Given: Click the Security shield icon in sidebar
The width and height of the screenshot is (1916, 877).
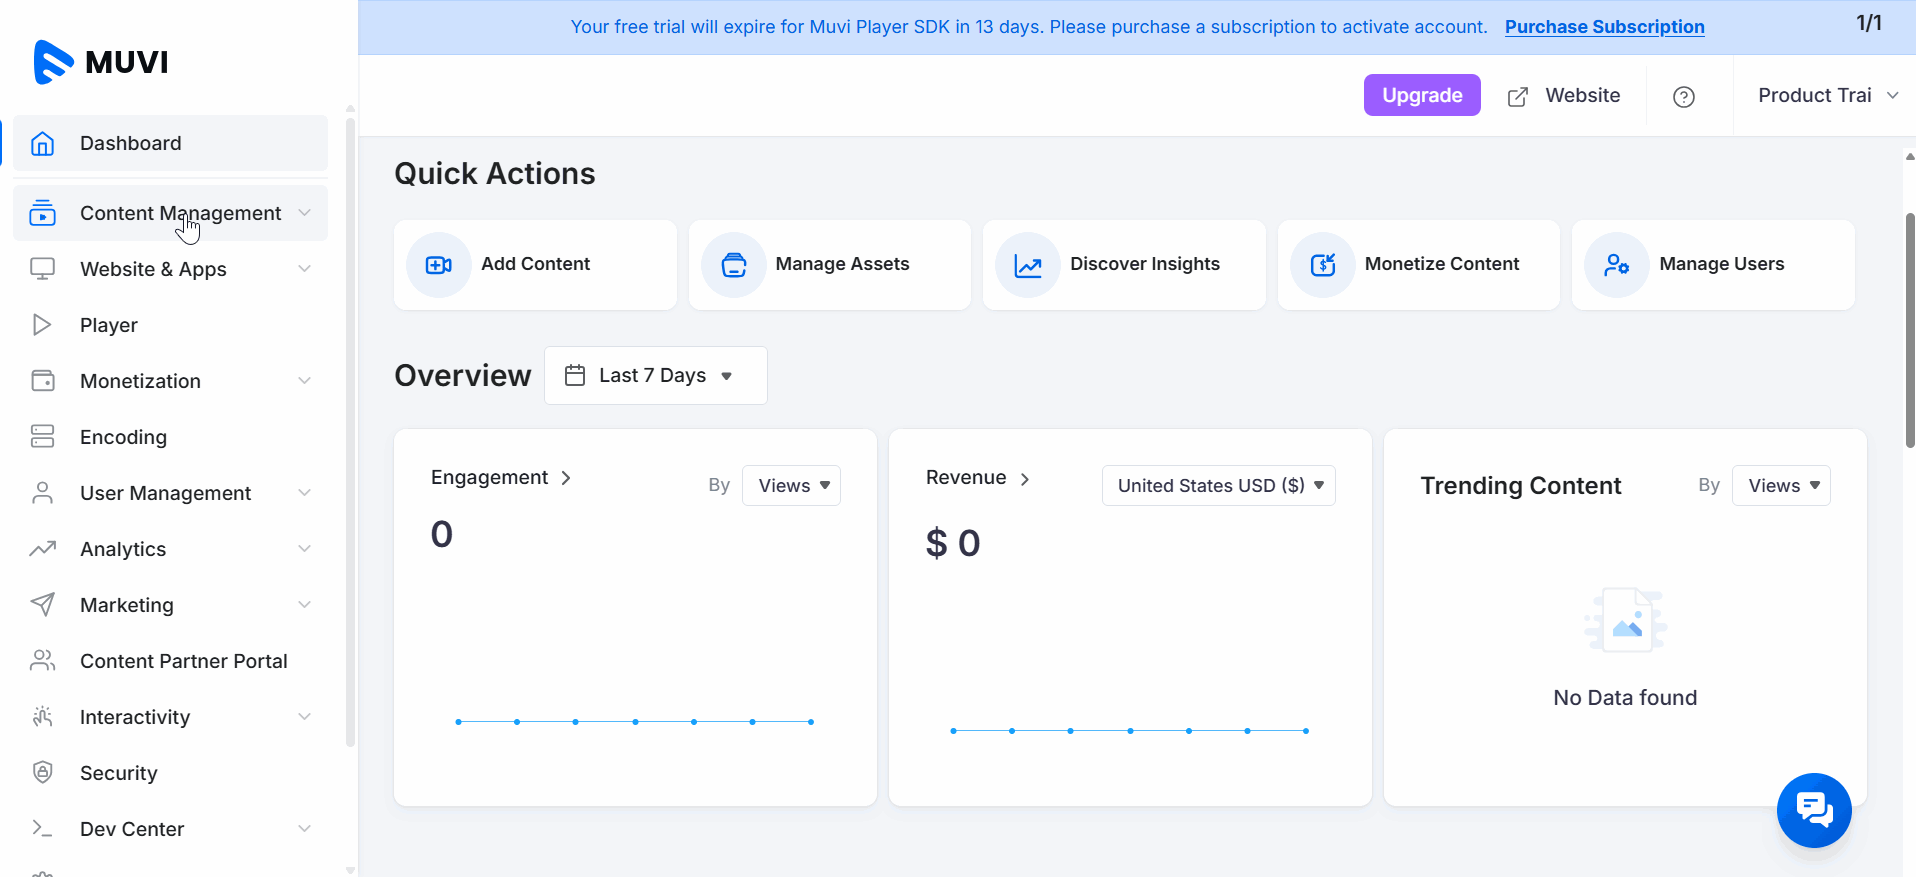Looking at the screenshot, I should [42, 772].
